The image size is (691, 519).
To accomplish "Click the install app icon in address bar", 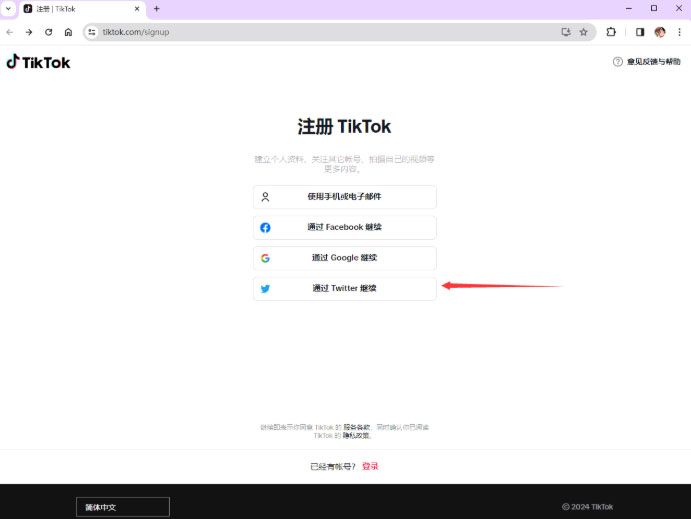I will click(x=566, y=32).
